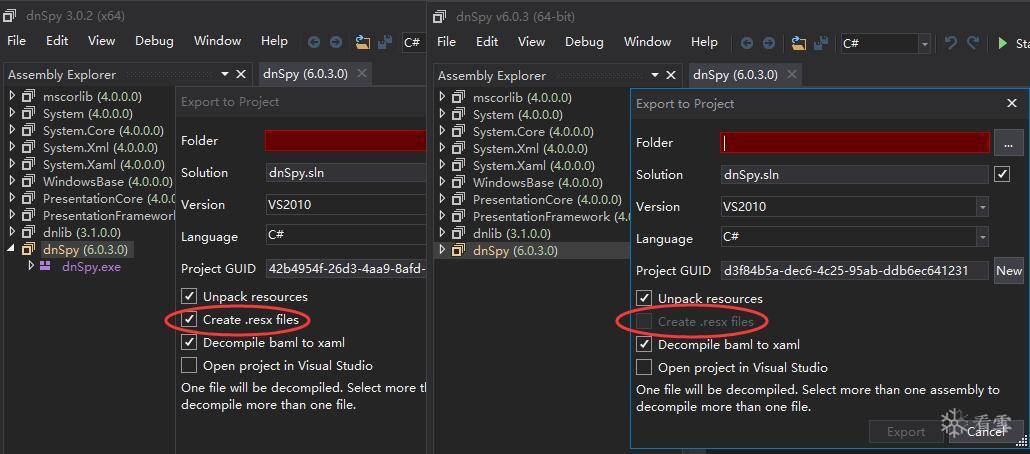This screenshot has width=1030, height=454.
Task: Close dnSpy (6.0.3.0) tab in left window
Action: pos(361,74)
